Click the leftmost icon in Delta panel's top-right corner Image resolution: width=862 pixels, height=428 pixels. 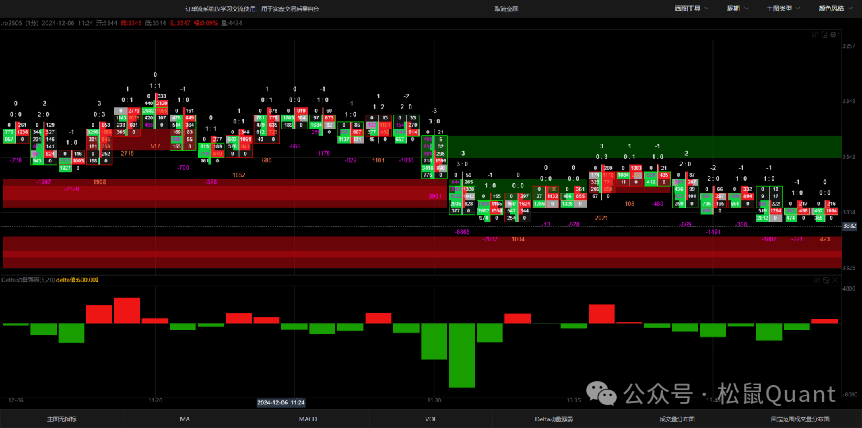815,280
